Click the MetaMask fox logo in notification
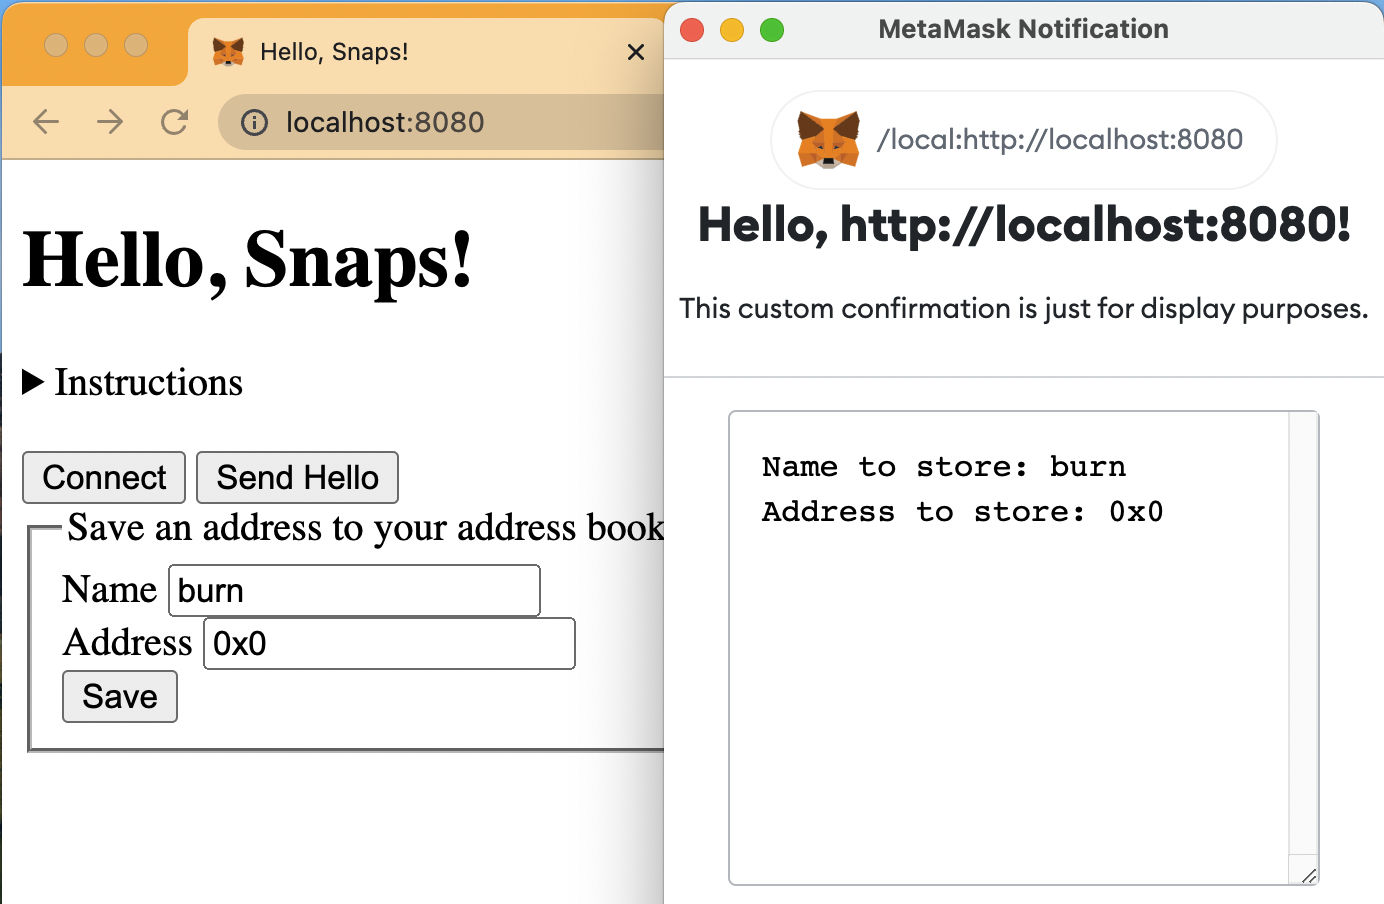The width and height of the screenshot is (1384, 904). [828, 140]
